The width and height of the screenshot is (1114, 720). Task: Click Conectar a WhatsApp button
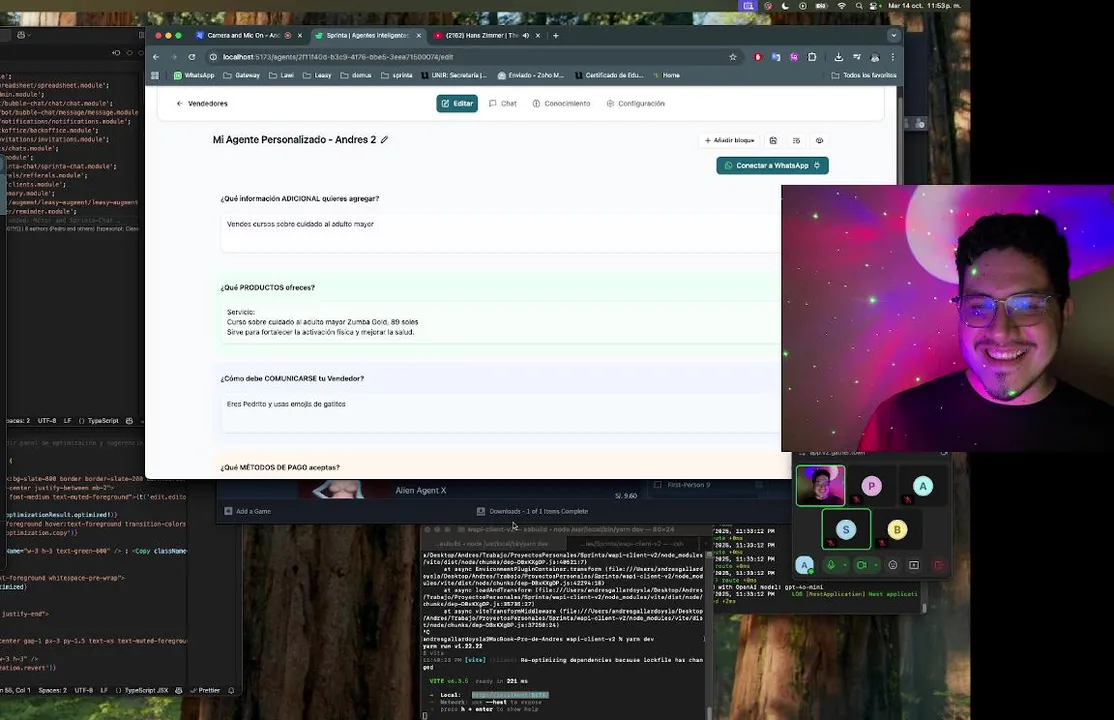click(772, 166)
